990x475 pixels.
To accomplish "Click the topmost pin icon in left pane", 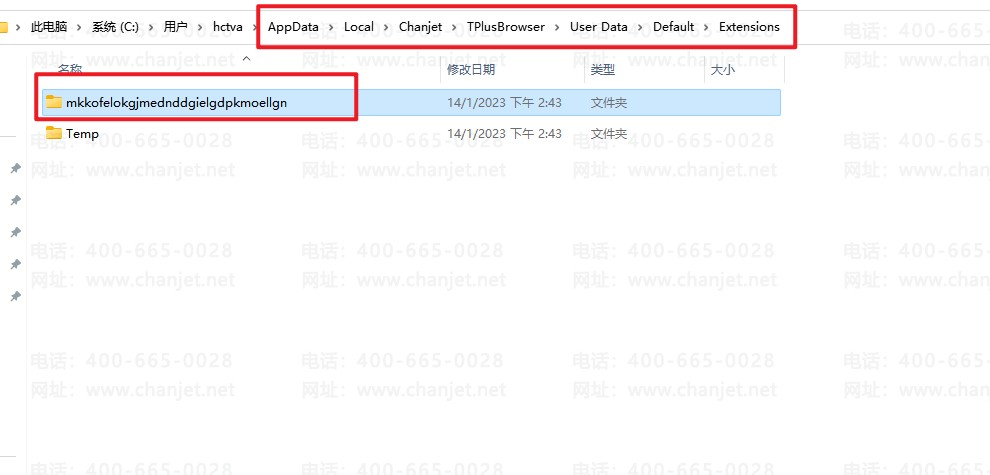I will coord(15,169).
